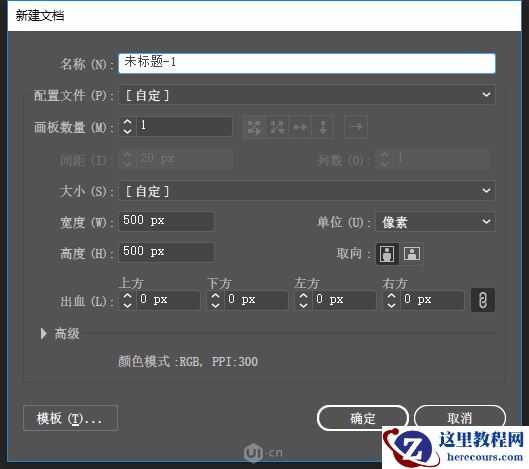Toggle the bleed link chain icon

pos(483,300)
